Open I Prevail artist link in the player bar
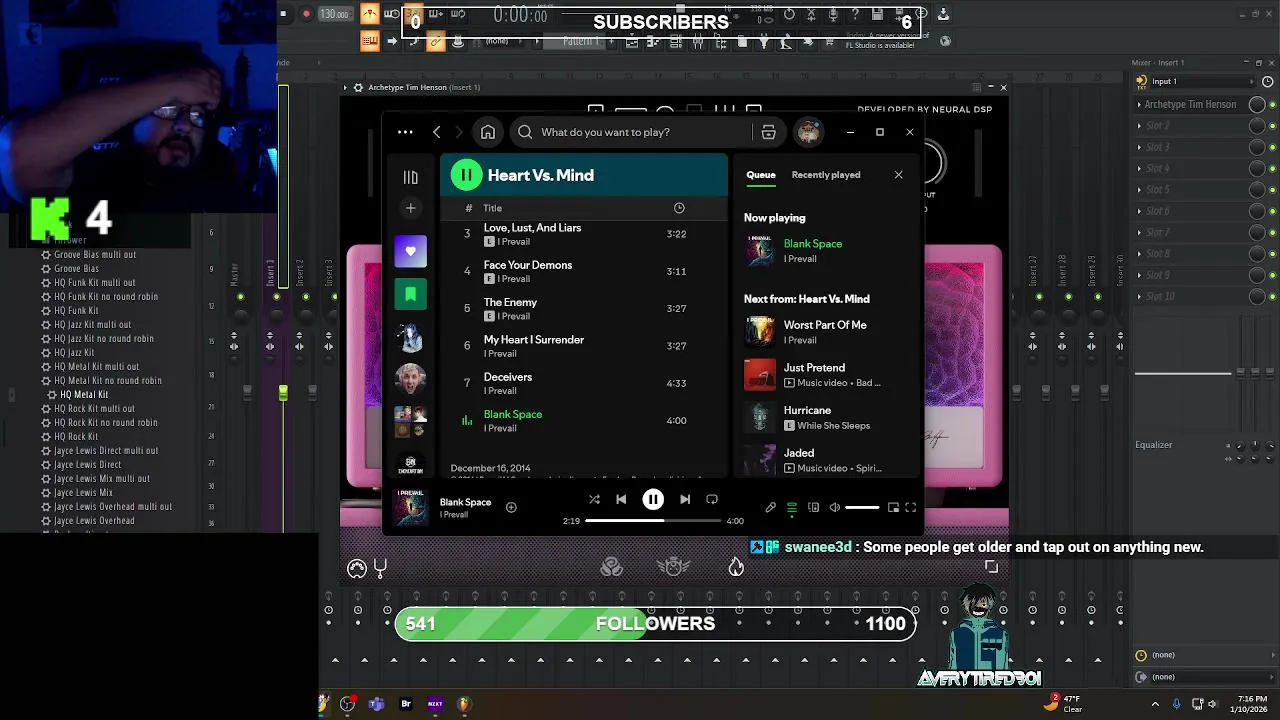Viewport: 1280px width, 720px height. pos(454,515)
